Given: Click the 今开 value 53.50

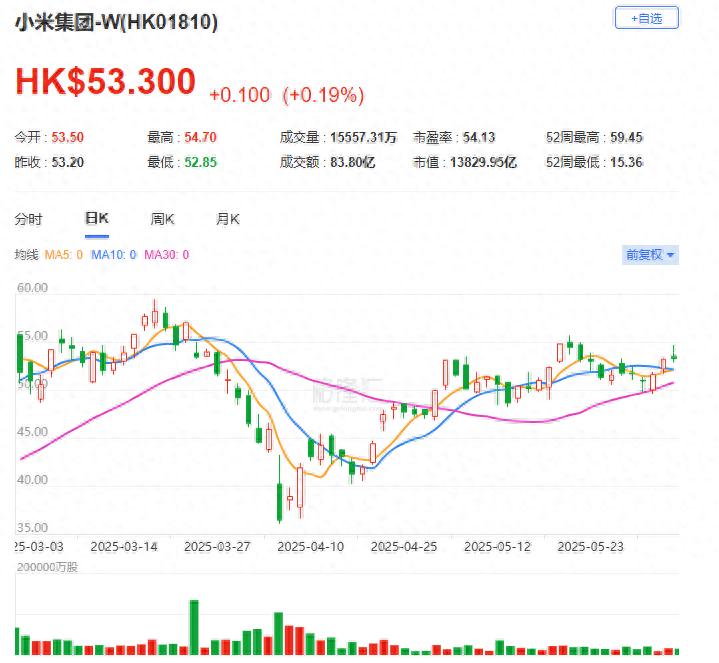Looking at the screenshot, I should pos(67,137).
